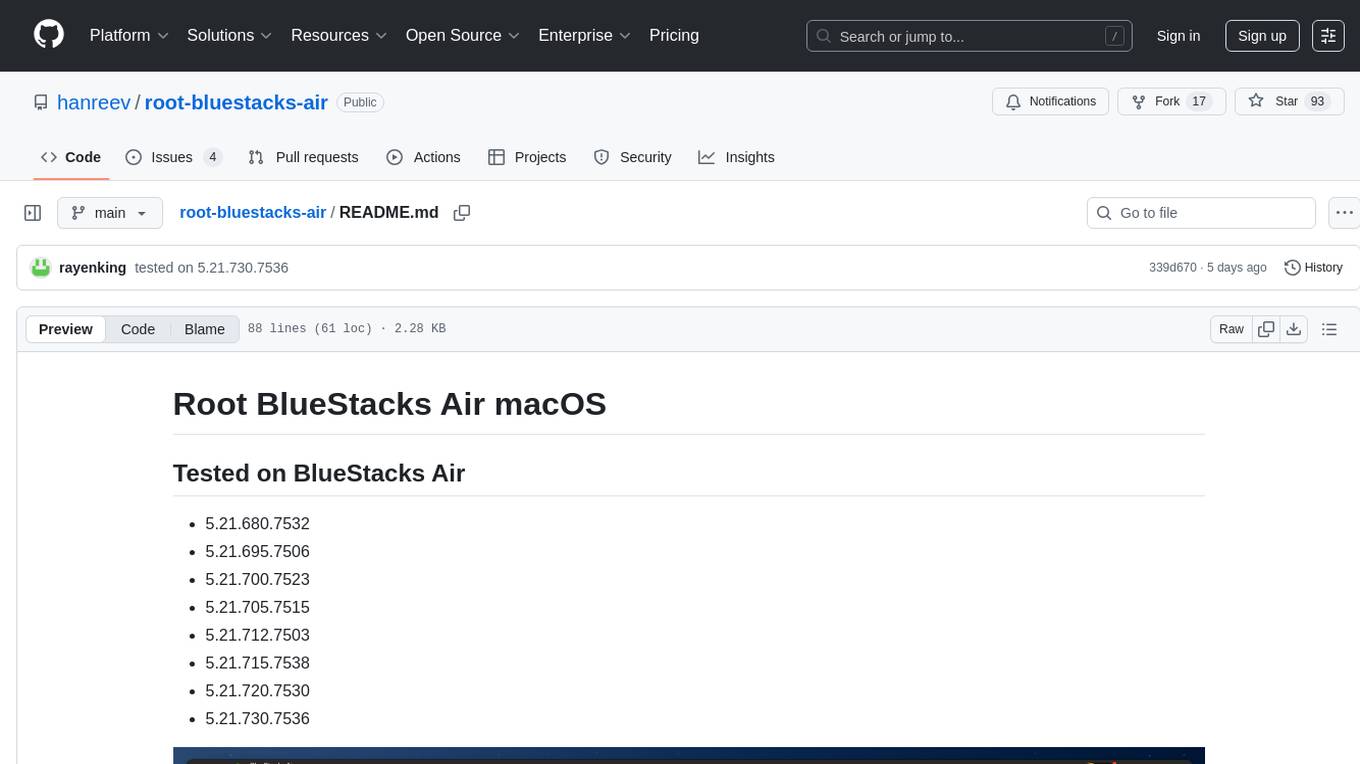Screen dimensions: 1360x764
Task: Click the Star count 93
Action: [1317, 102]
